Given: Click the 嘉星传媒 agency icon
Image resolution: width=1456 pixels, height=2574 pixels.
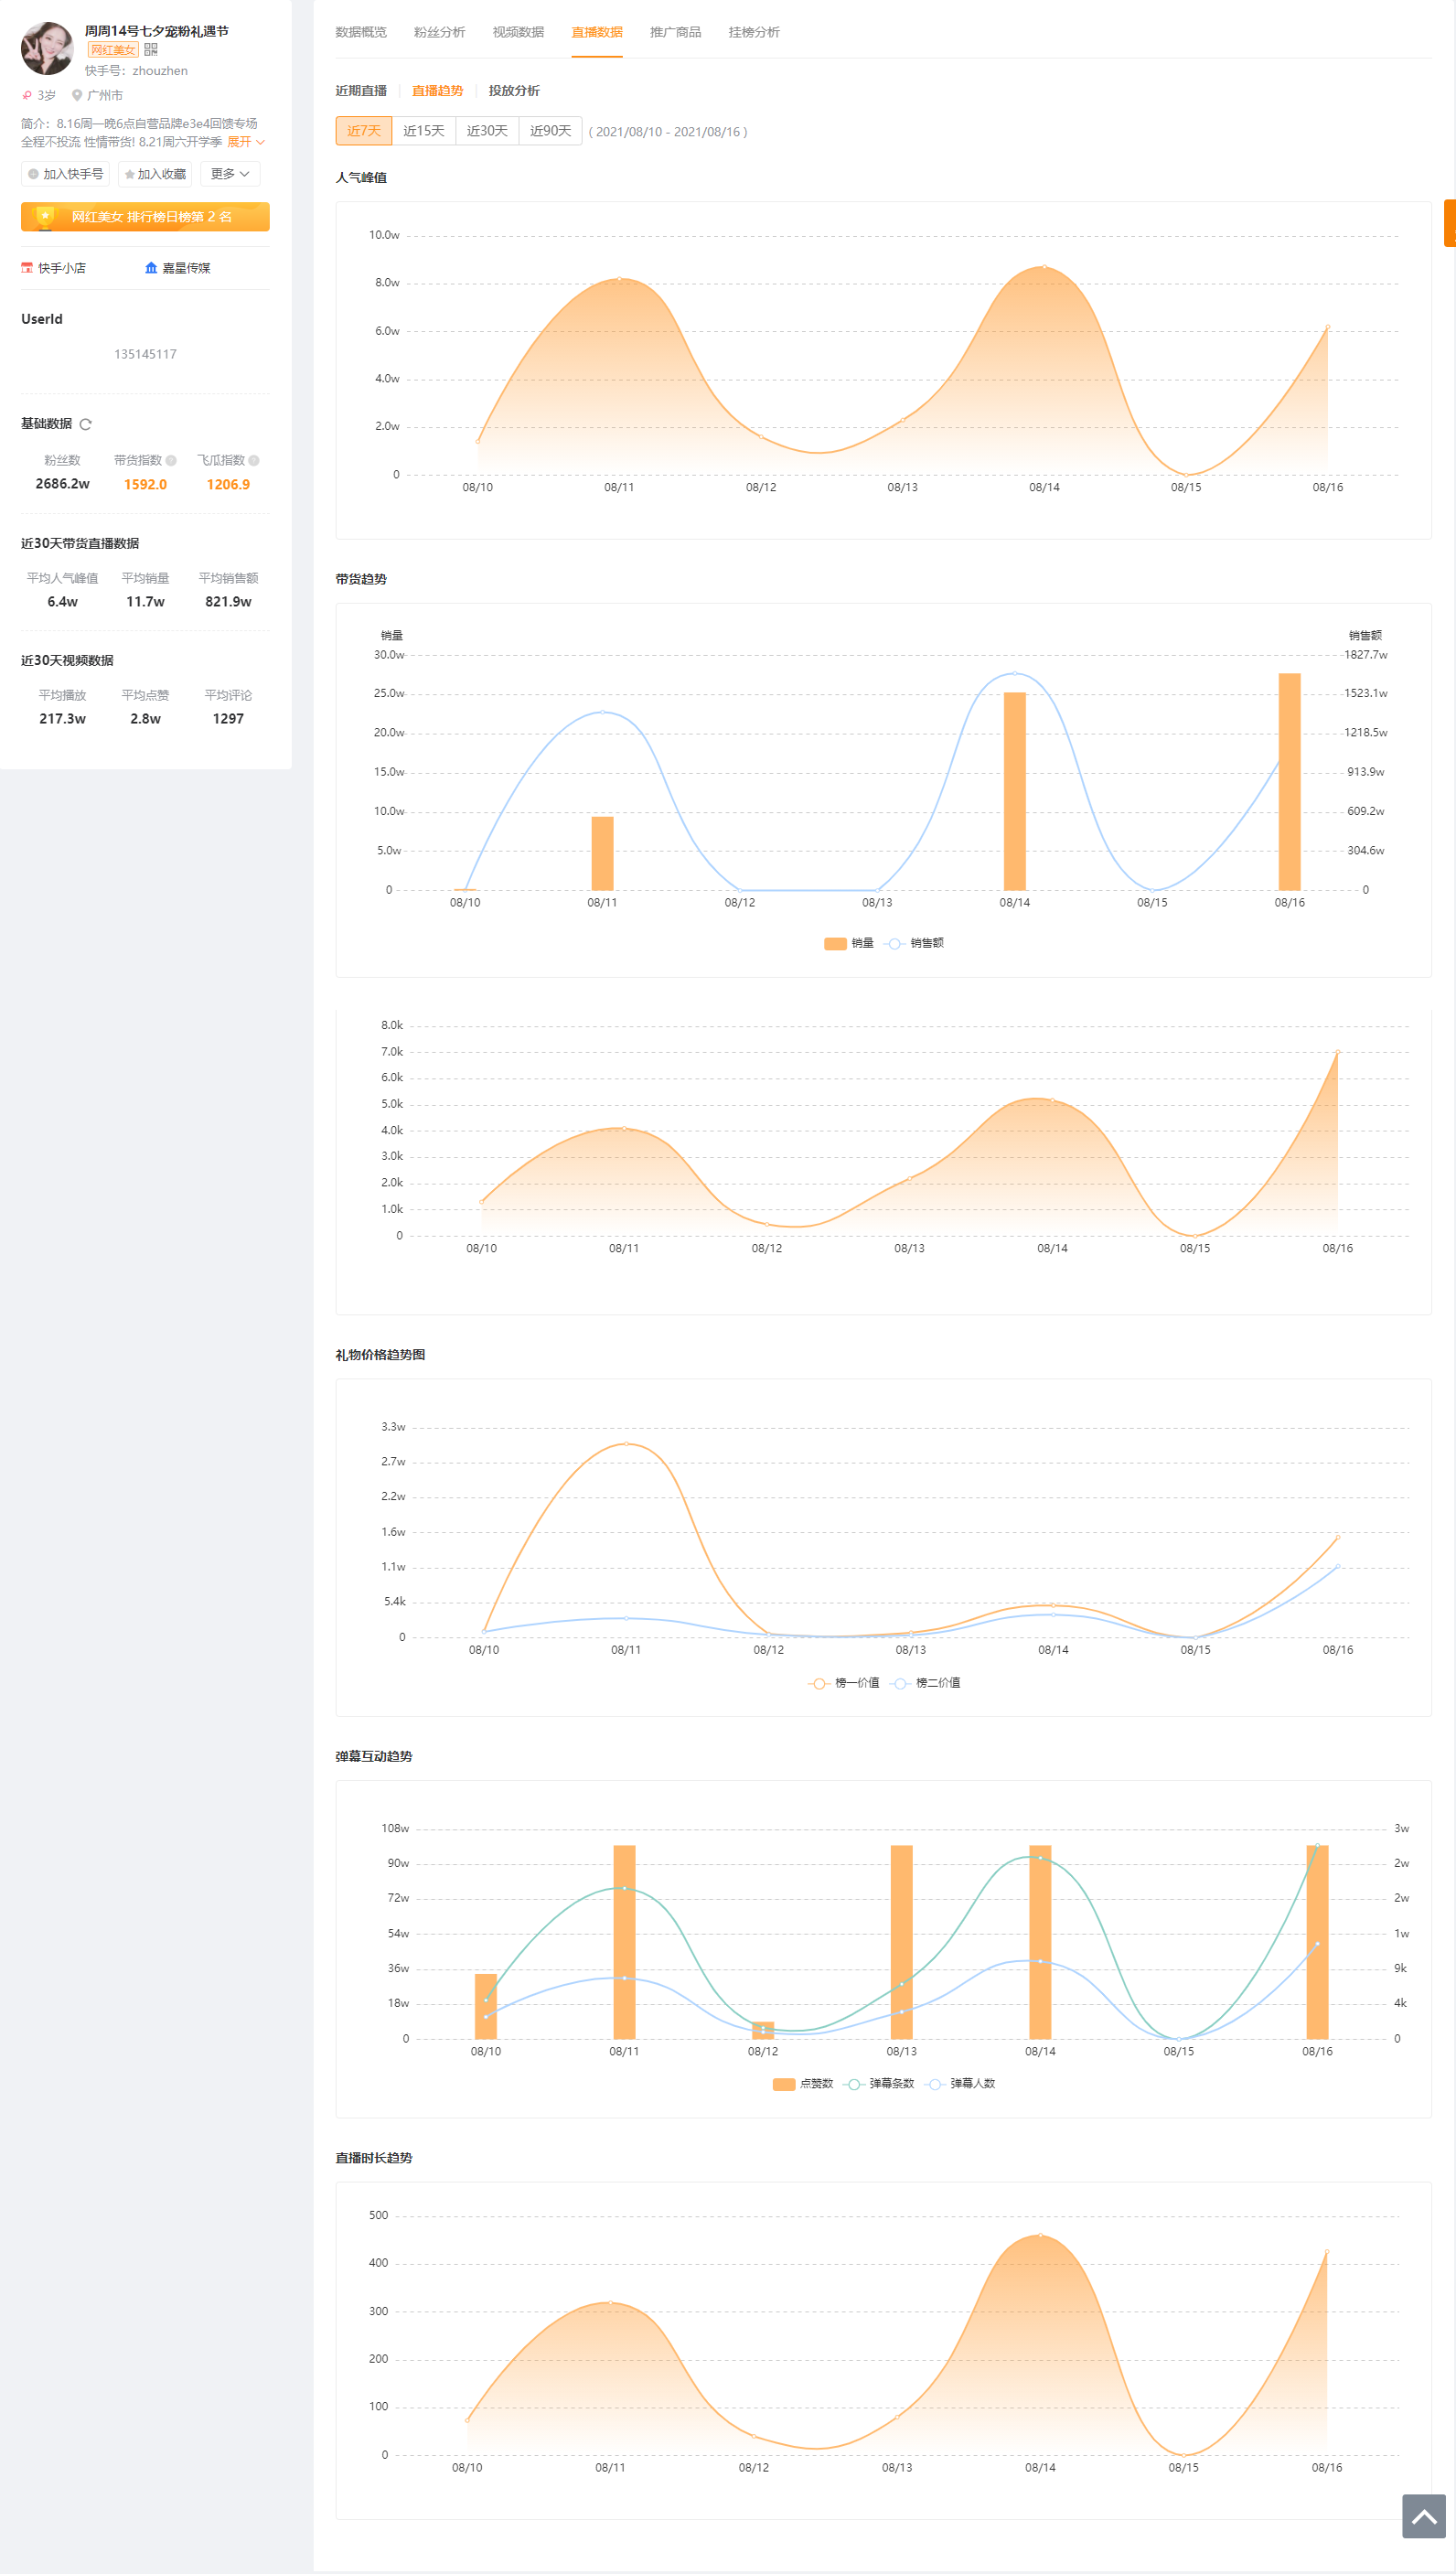Looking at the screenshot, I should (151, 268).
